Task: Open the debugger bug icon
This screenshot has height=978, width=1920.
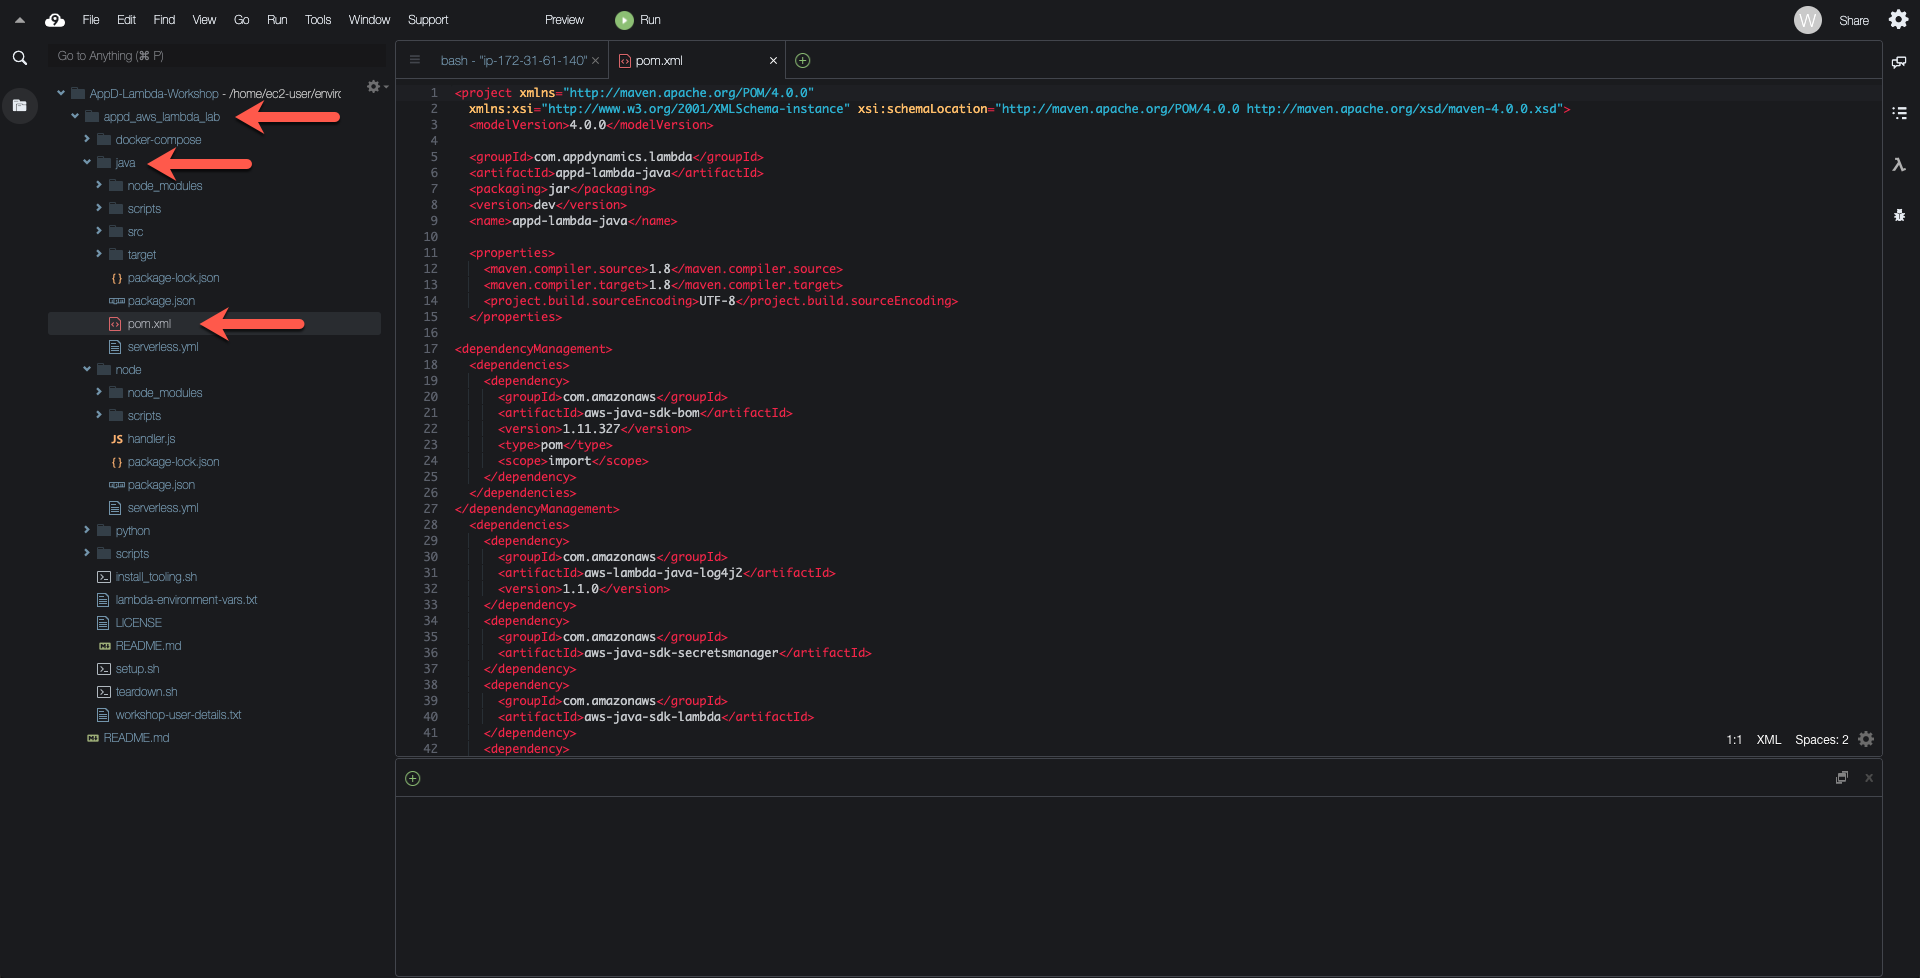Action: click(x=1898, y=215)
